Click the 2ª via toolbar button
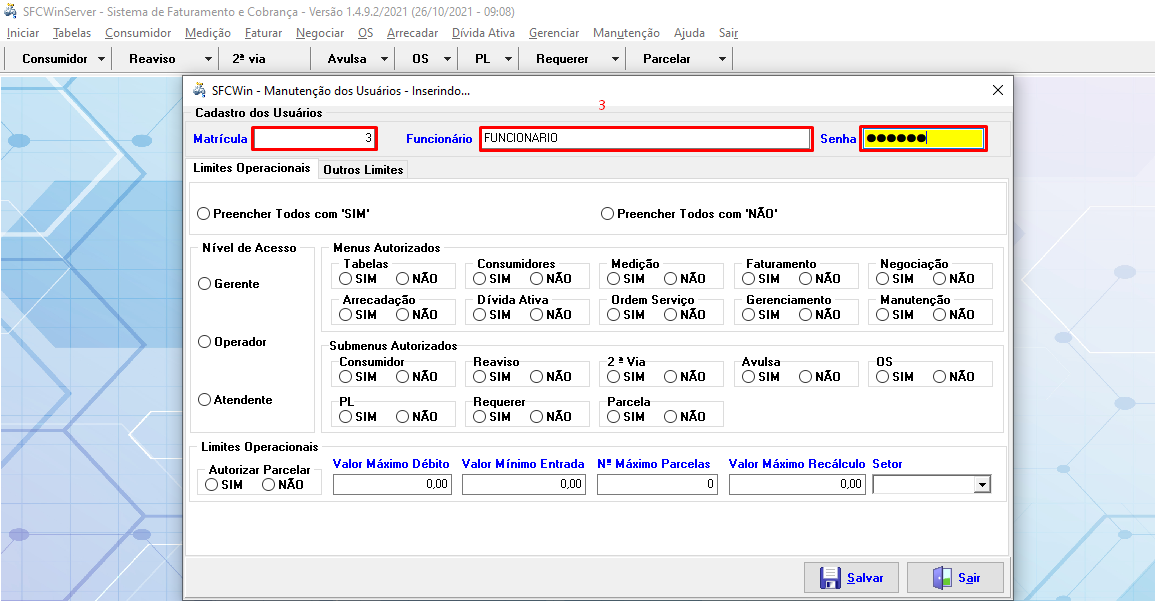Image resolution: width=1155 pixels, height=601 pixels. pos(249,59)
